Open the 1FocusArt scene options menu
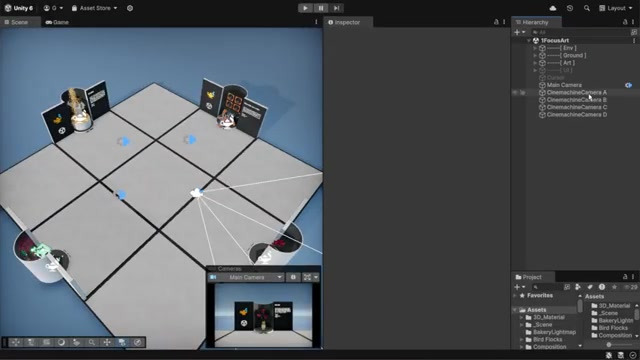640x360 pixels. [634, 41]
